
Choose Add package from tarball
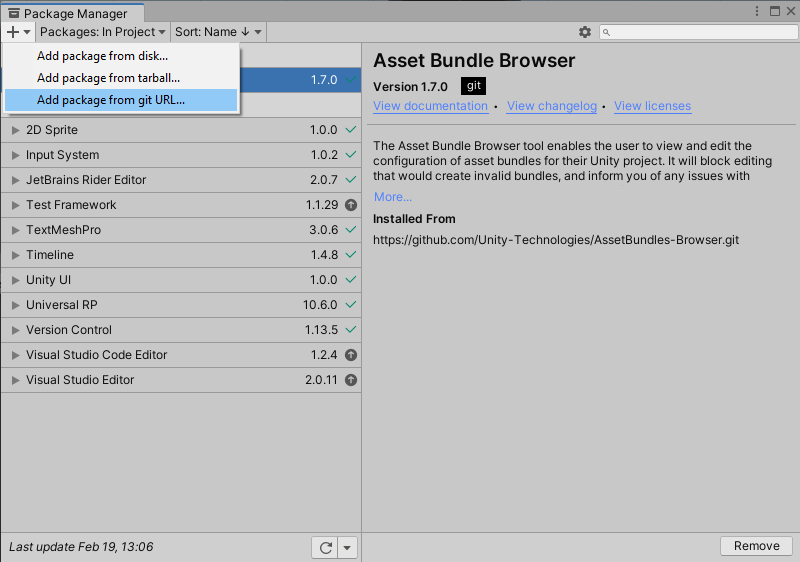(x=121, y=78)
